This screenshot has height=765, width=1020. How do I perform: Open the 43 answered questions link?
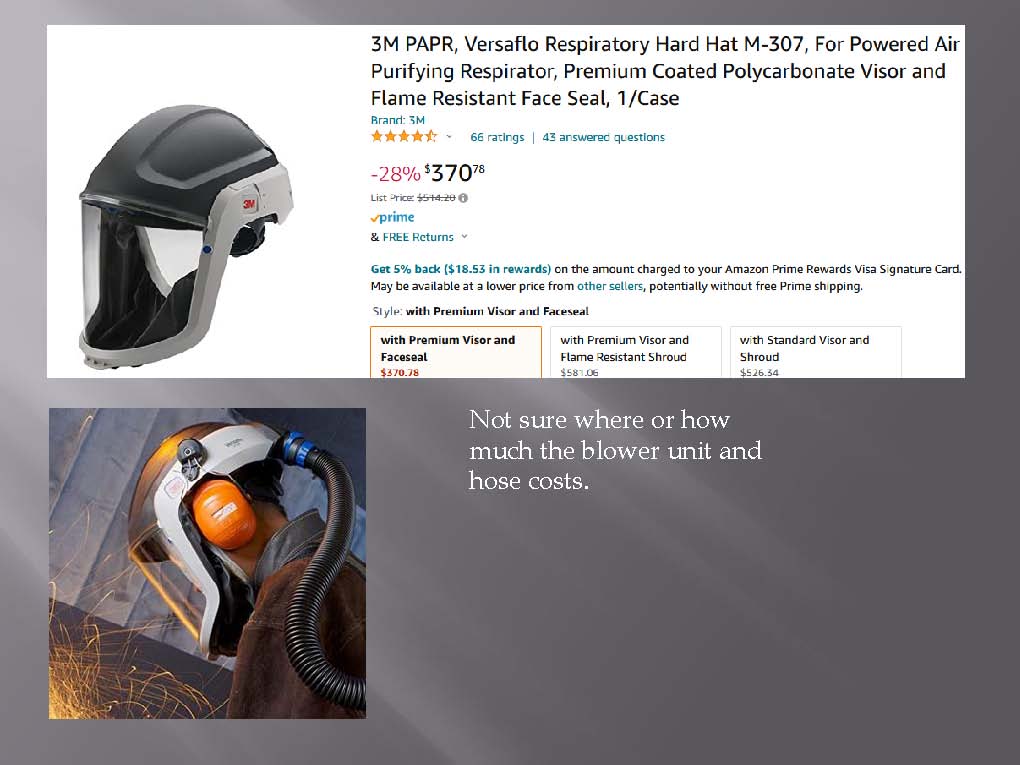[604, 137]
